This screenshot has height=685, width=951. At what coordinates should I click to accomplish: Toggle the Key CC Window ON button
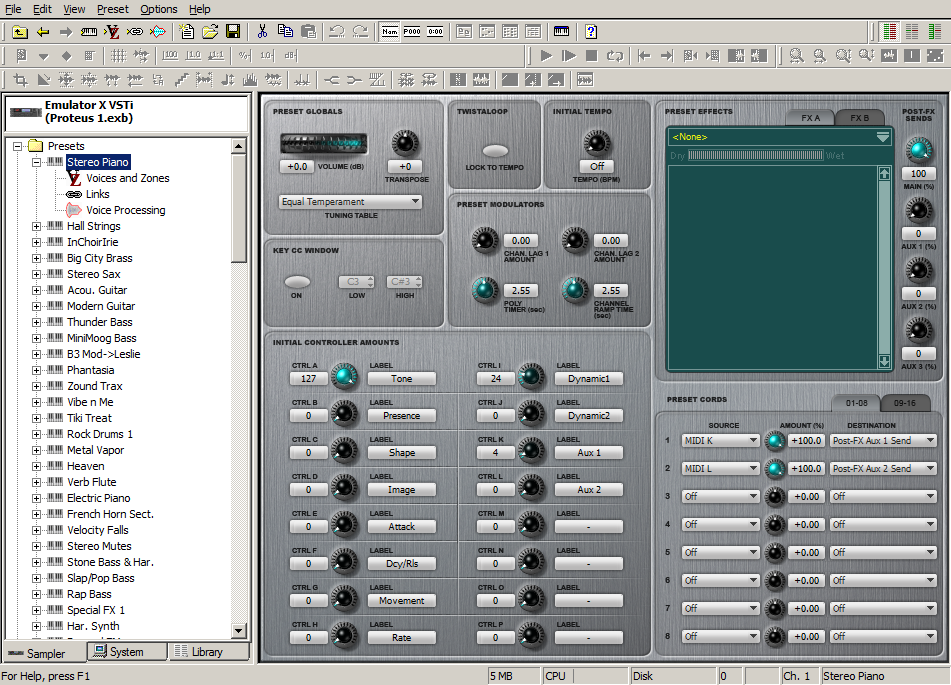297,282
